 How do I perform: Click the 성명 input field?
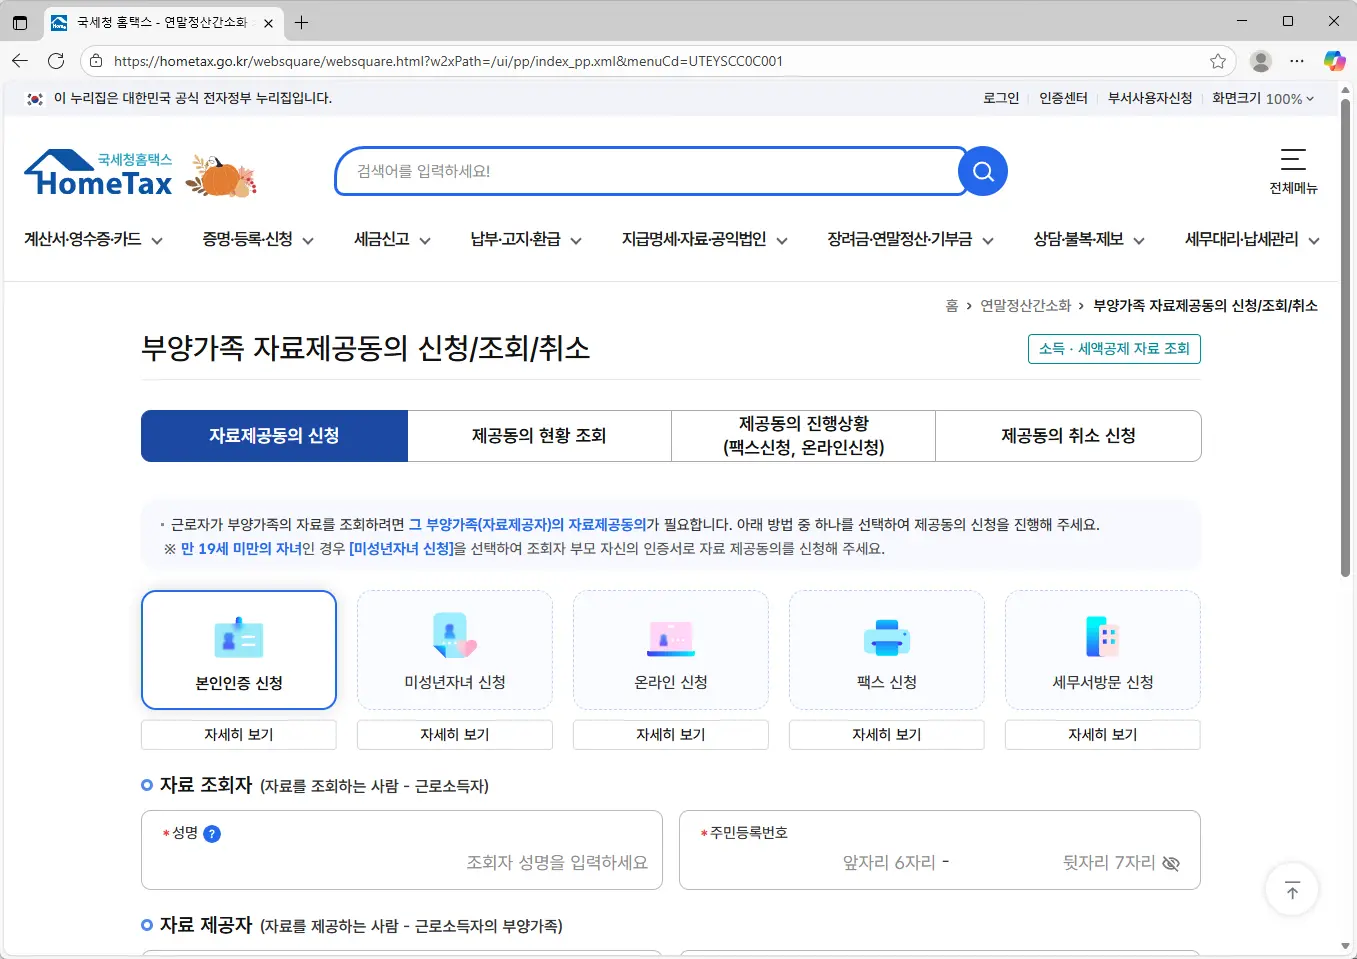(450, 862)
